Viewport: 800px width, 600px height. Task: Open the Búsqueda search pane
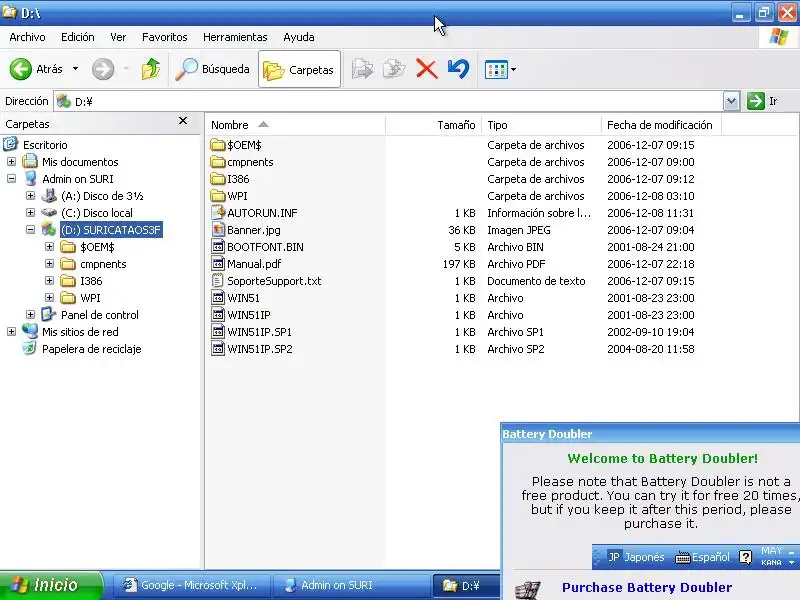pos(212,69)
